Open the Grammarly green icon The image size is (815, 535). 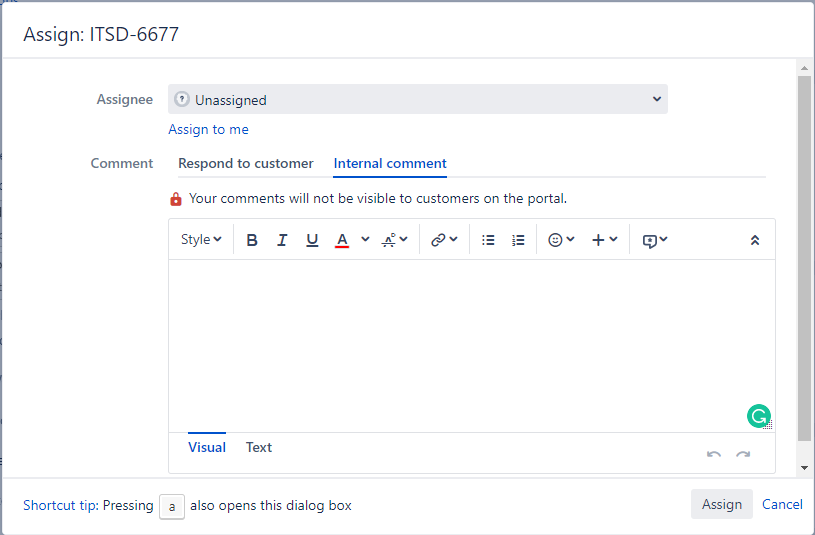coord(758,416)
